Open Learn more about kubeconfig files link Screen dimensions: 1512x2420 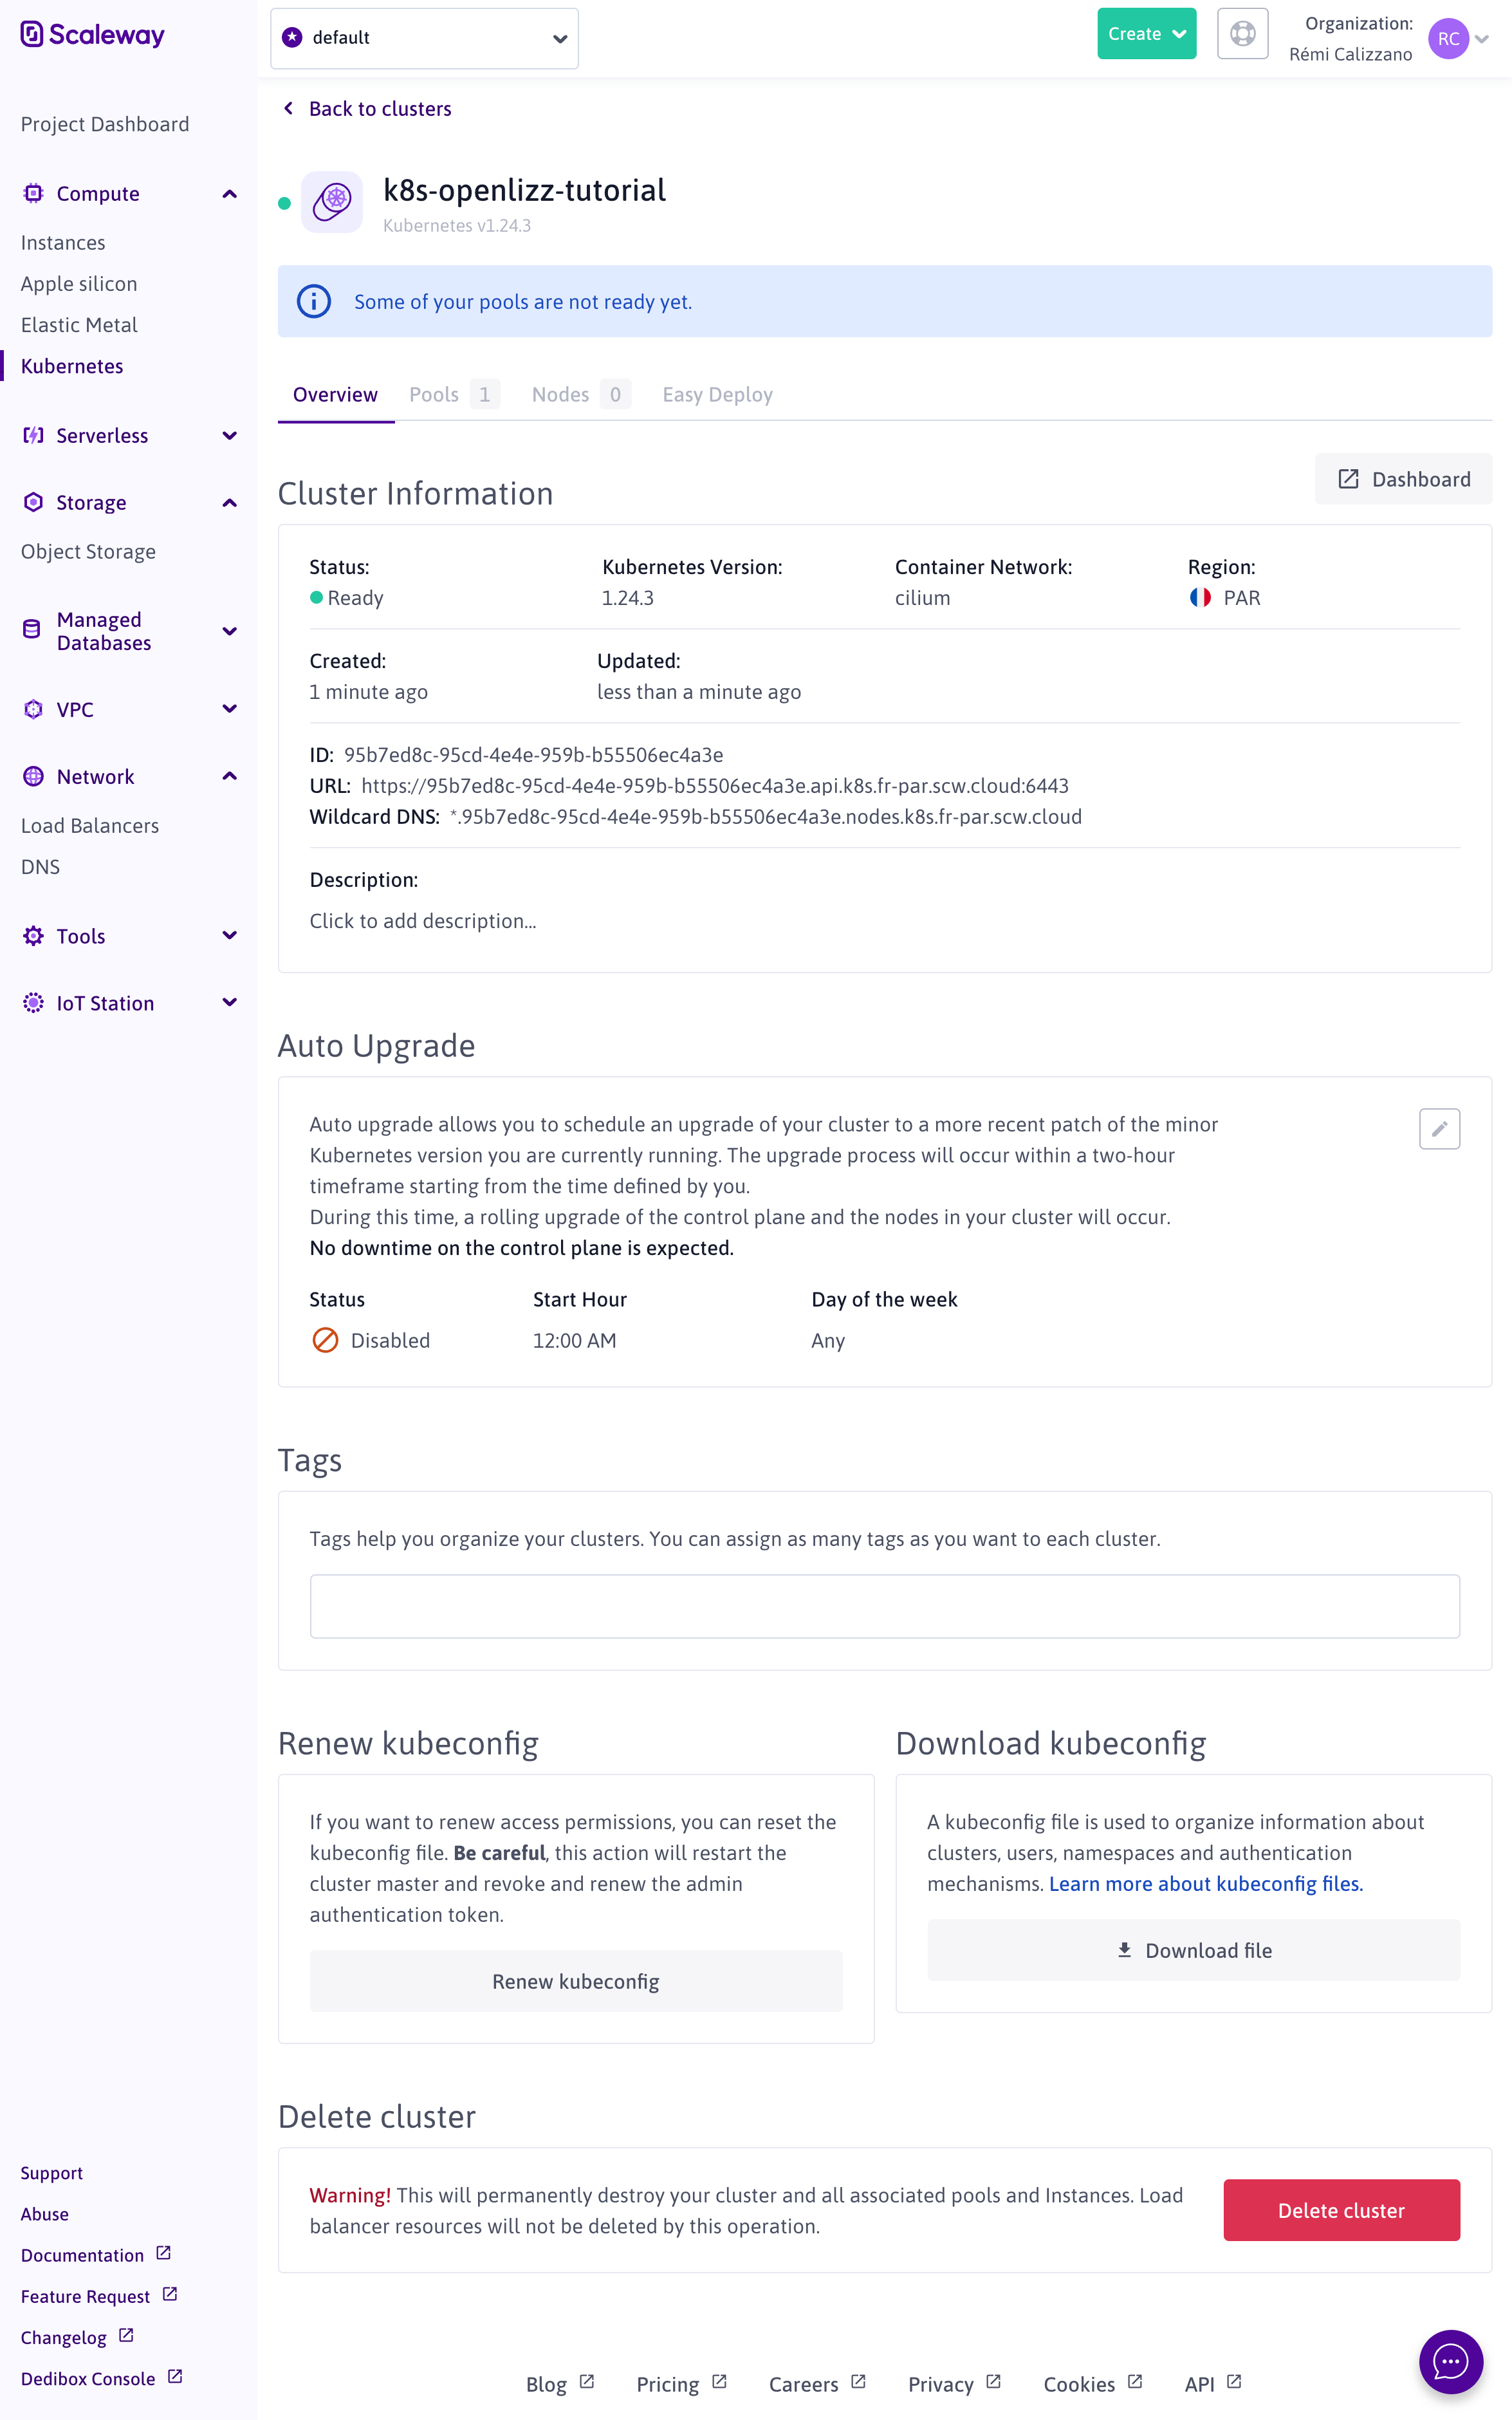[x=1205, y=1884]
